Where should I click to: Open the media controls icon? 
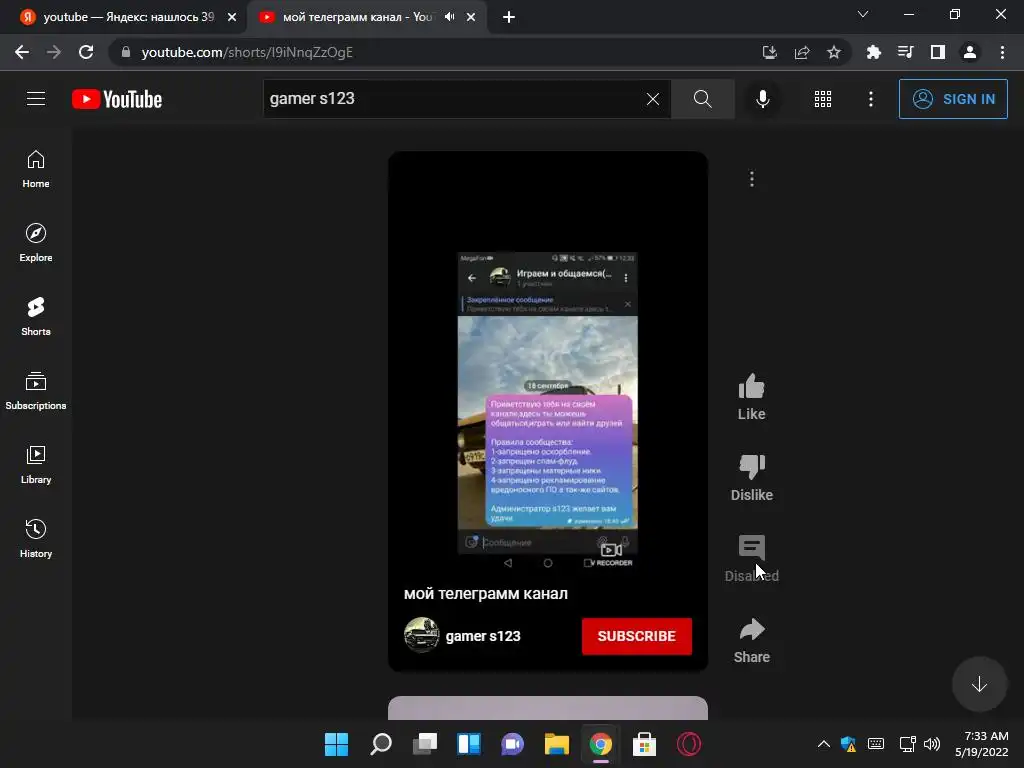click(x=905, y=52)
